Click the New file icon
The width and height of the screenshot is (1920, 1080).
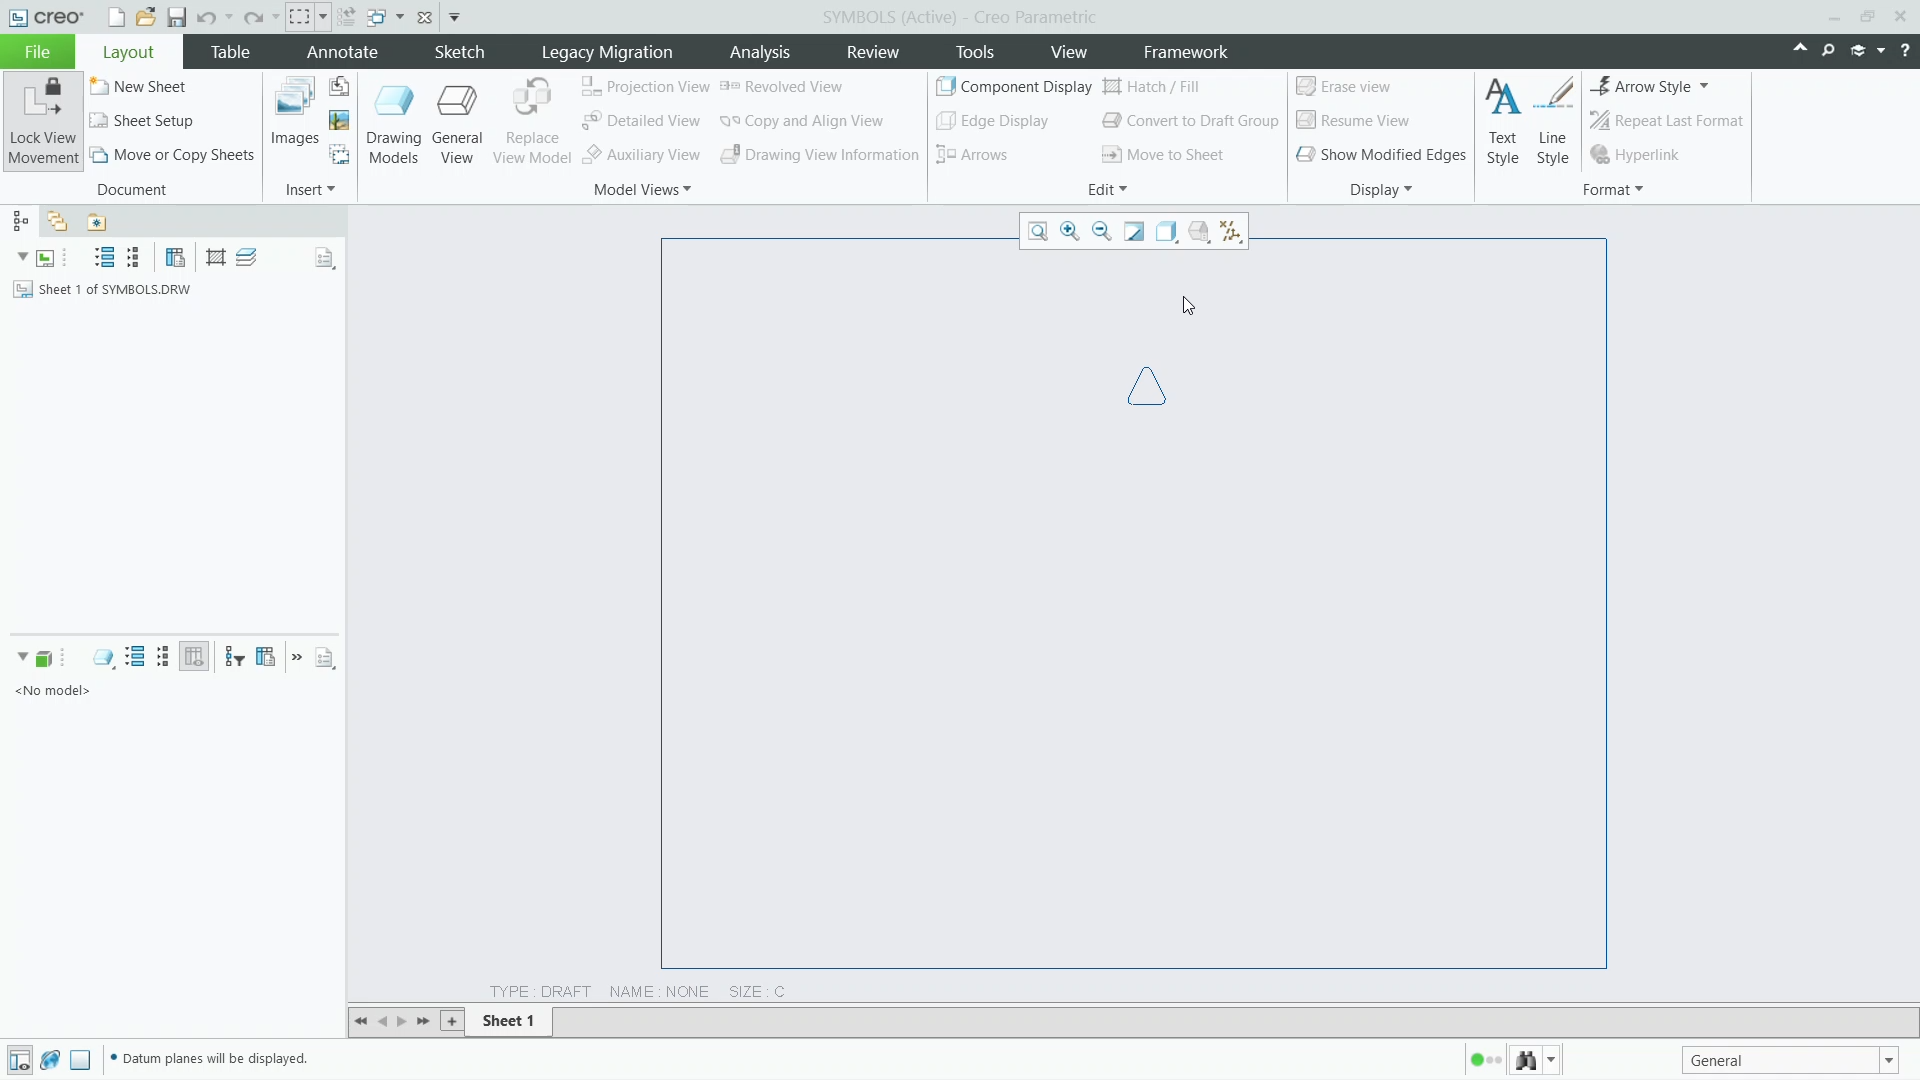[x=116, y=17]
